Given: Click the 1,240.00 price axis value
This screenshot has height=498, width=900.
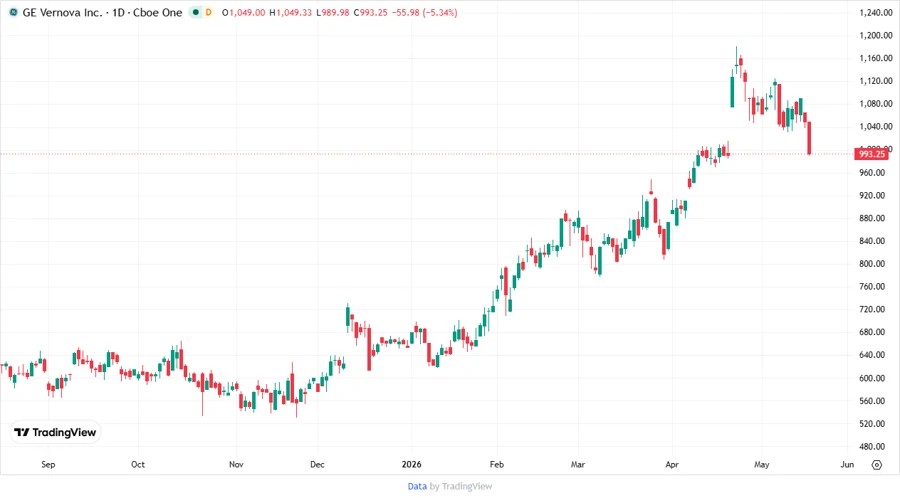Looking at the screenshot, I should point(876,13).
